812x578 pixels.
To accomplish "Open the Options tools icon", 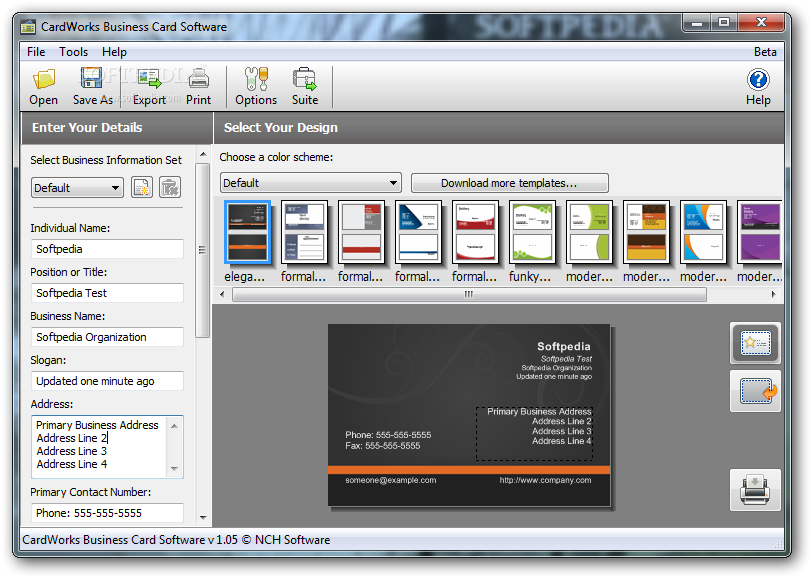I will 256,79.
